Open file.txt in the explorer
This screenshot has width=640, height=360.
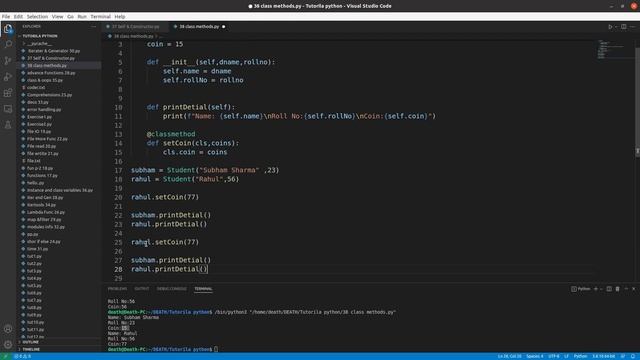33,161
